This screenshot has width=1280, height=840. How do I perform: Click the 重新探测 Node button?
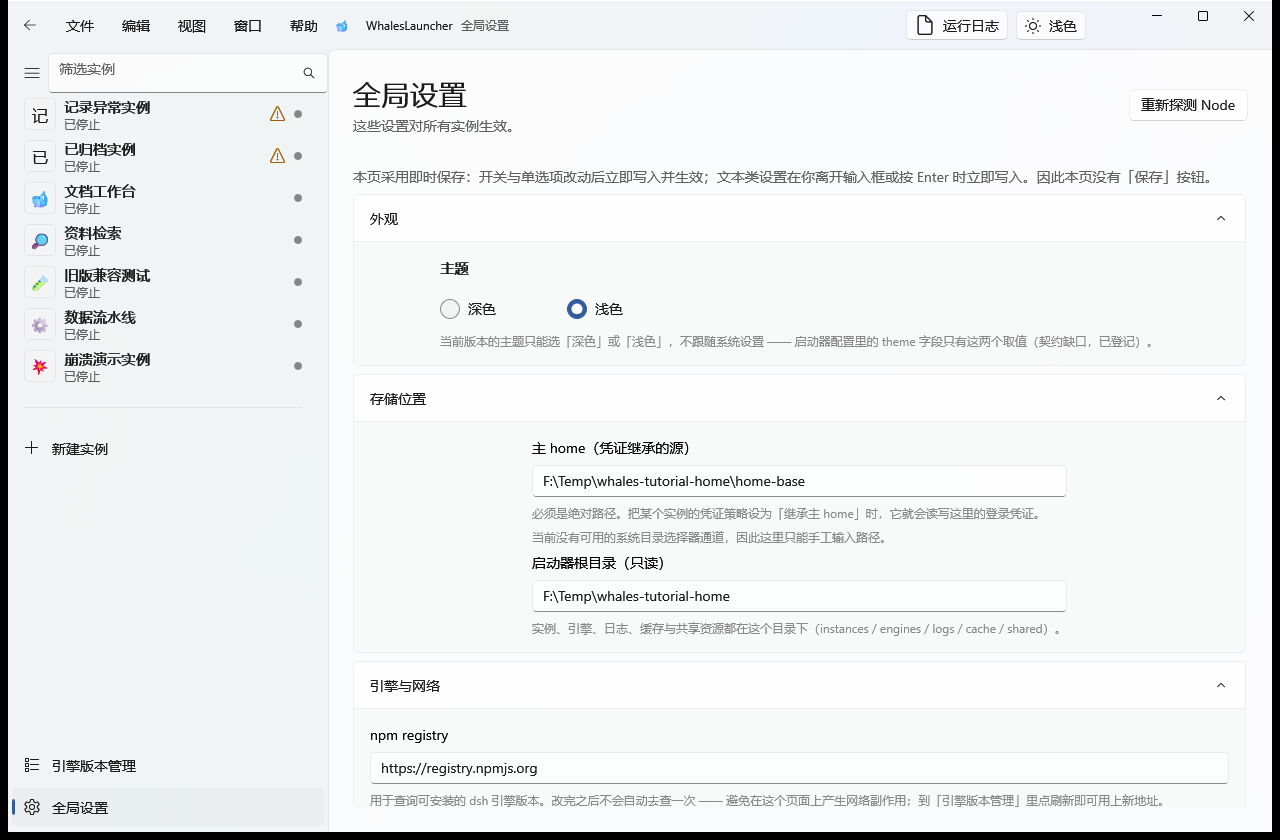pyautogui.click(x=1188, y=105)
